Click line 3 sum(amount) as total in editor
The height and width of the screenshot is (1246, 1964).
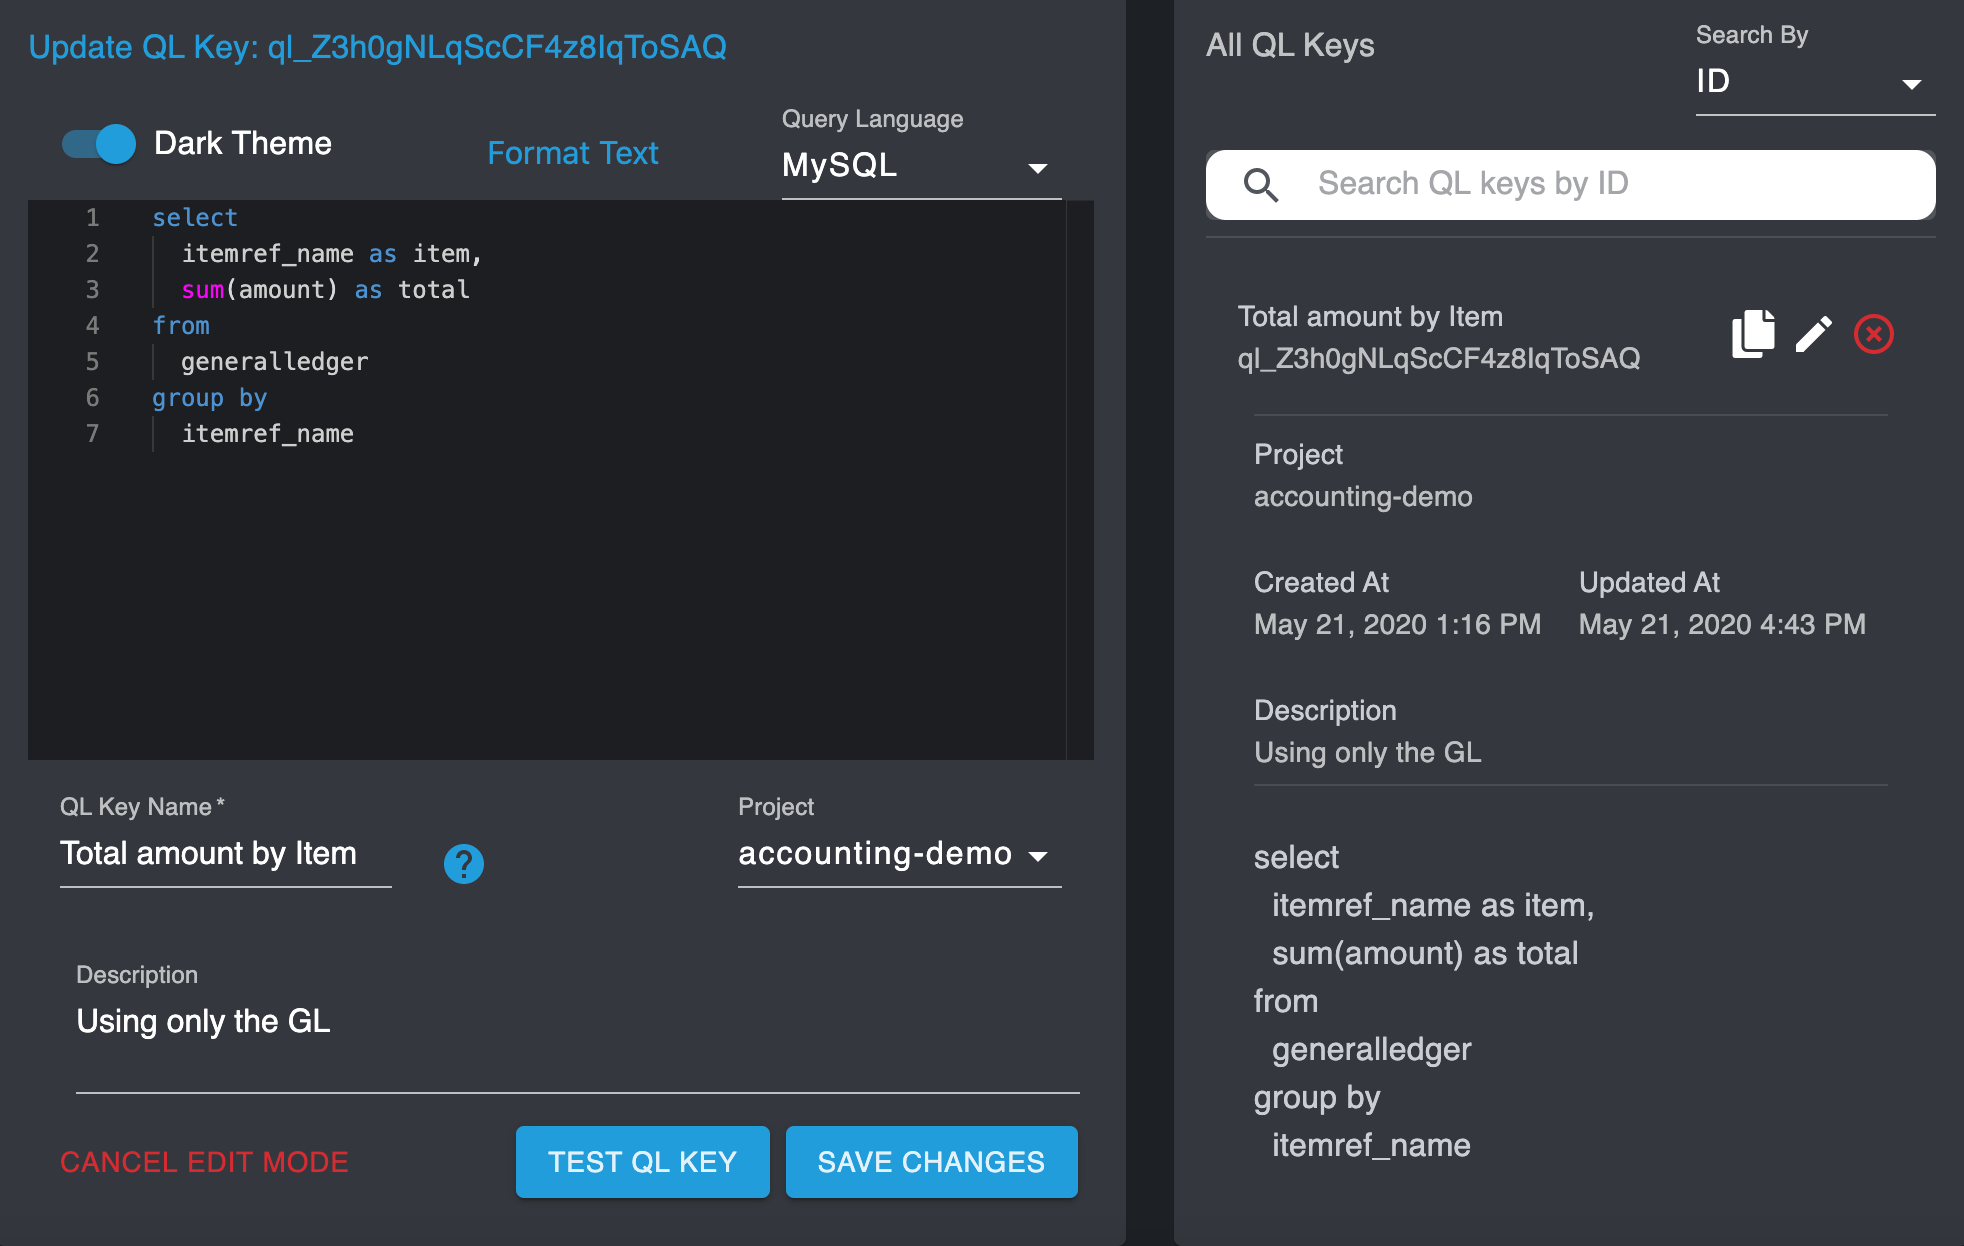(325, 289)
